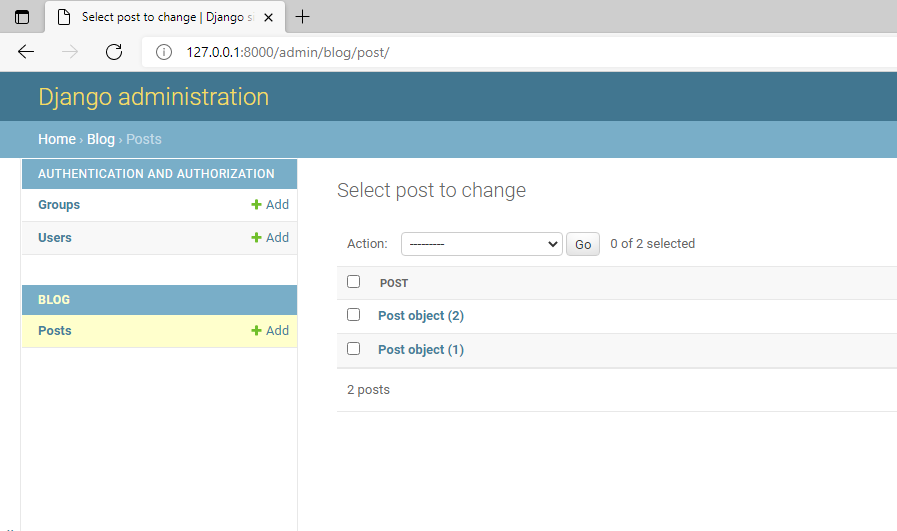This screenshot has width=897, height=531.
Task: Open Posts in the sidebar
Action: [55, 331]
